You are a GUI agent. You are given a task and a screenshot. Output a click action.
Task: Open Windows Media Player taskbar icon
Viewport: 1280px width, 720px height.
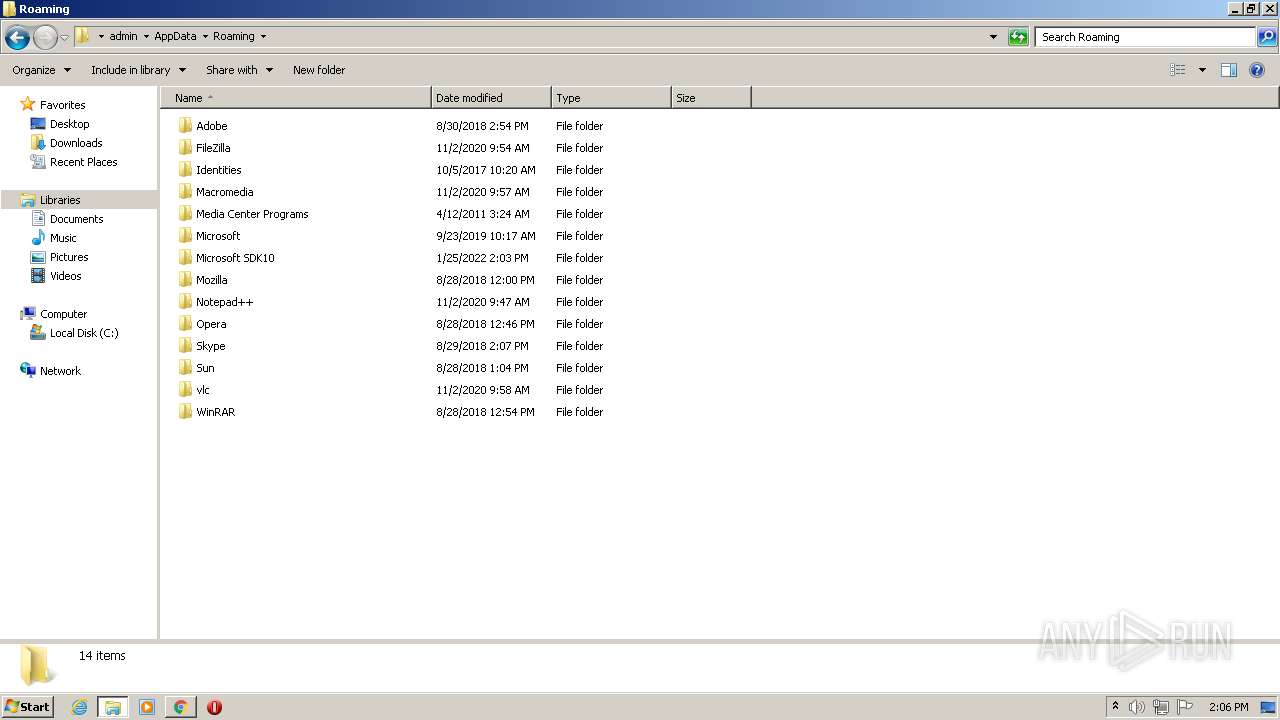(x=147, y=707)
